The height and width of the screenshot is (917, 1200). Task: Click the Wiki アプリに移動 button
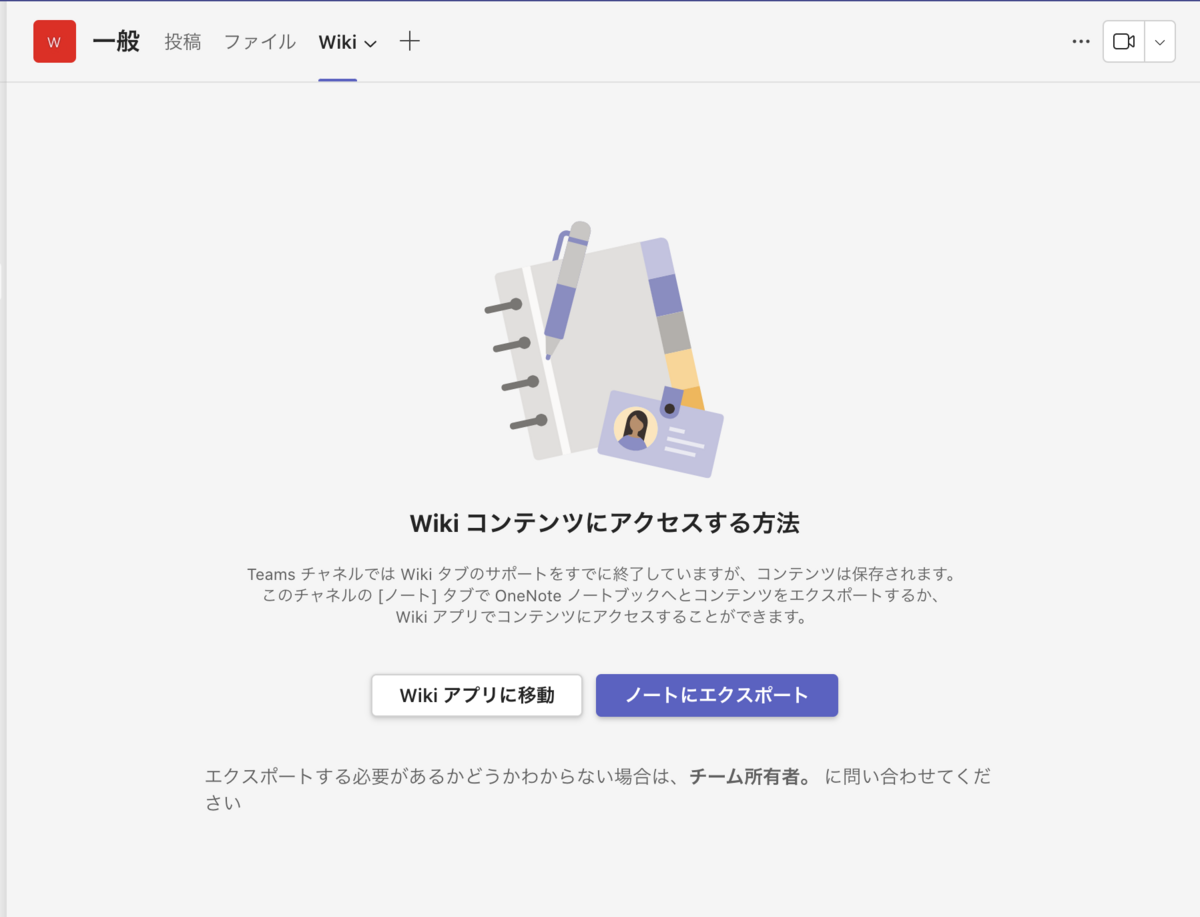(476, 695)
